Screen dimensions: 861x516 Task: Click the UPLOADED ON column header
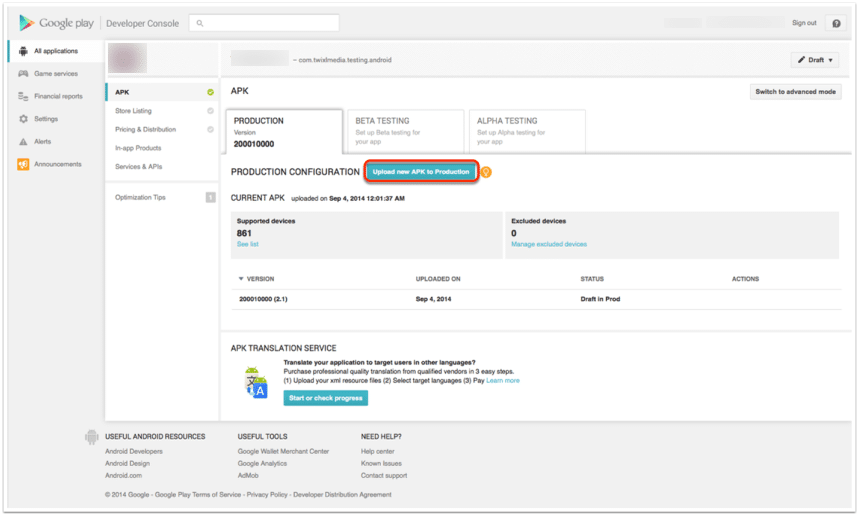point(438,279)
